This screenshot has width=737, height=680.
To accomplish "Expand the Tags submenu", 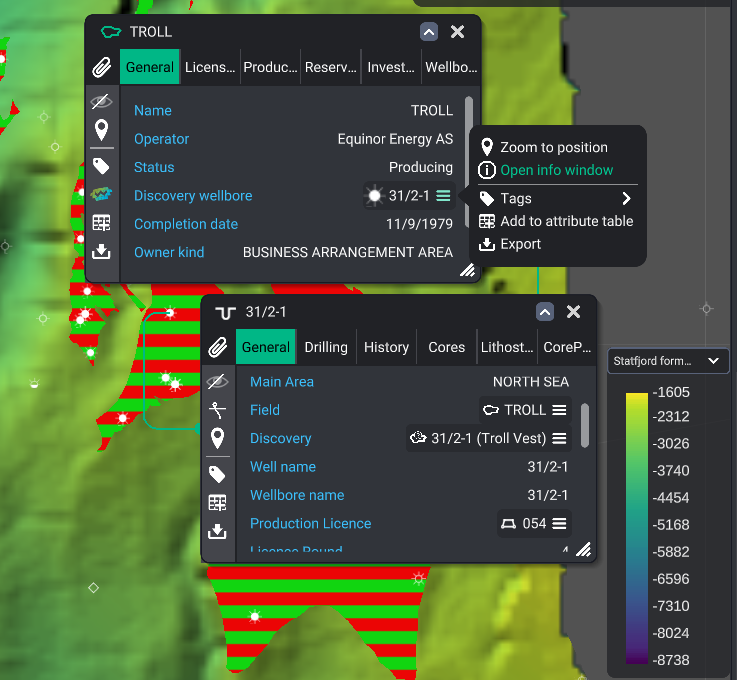I will 626,199.
